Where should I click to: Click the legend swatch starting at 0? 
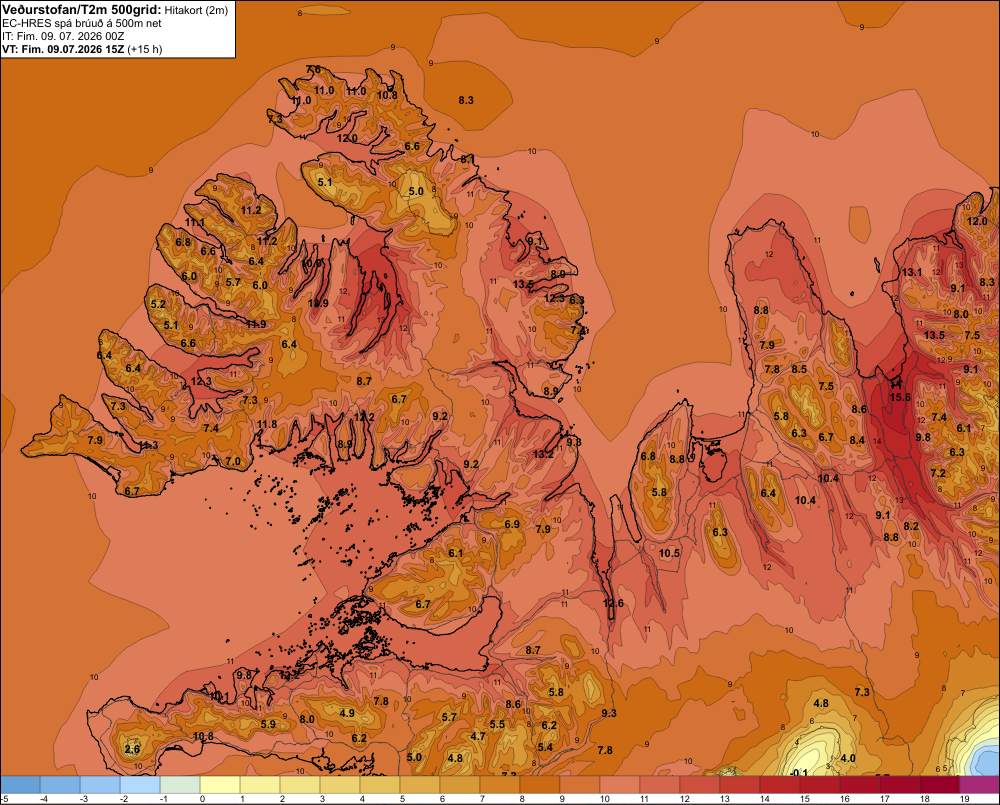point(220,785)
